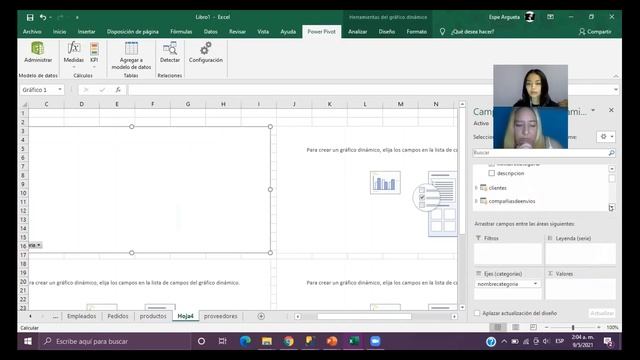Open Google Chrome from taskbar

point(289,341)
